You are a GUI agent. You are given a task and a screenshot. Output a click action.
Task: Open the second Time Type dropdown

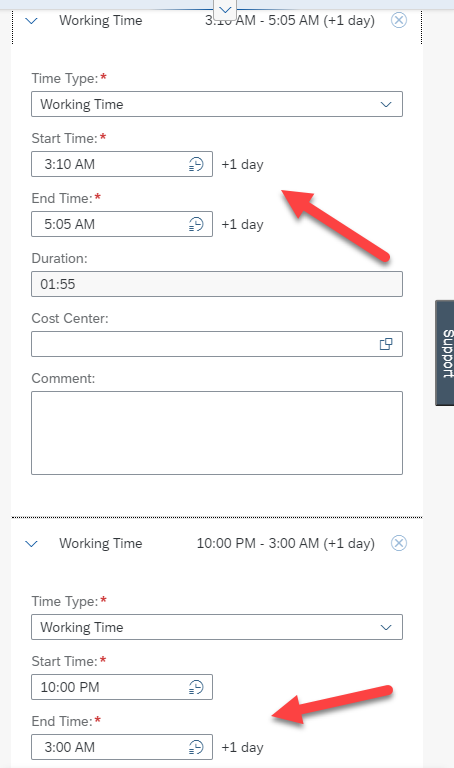coord(217,627)
